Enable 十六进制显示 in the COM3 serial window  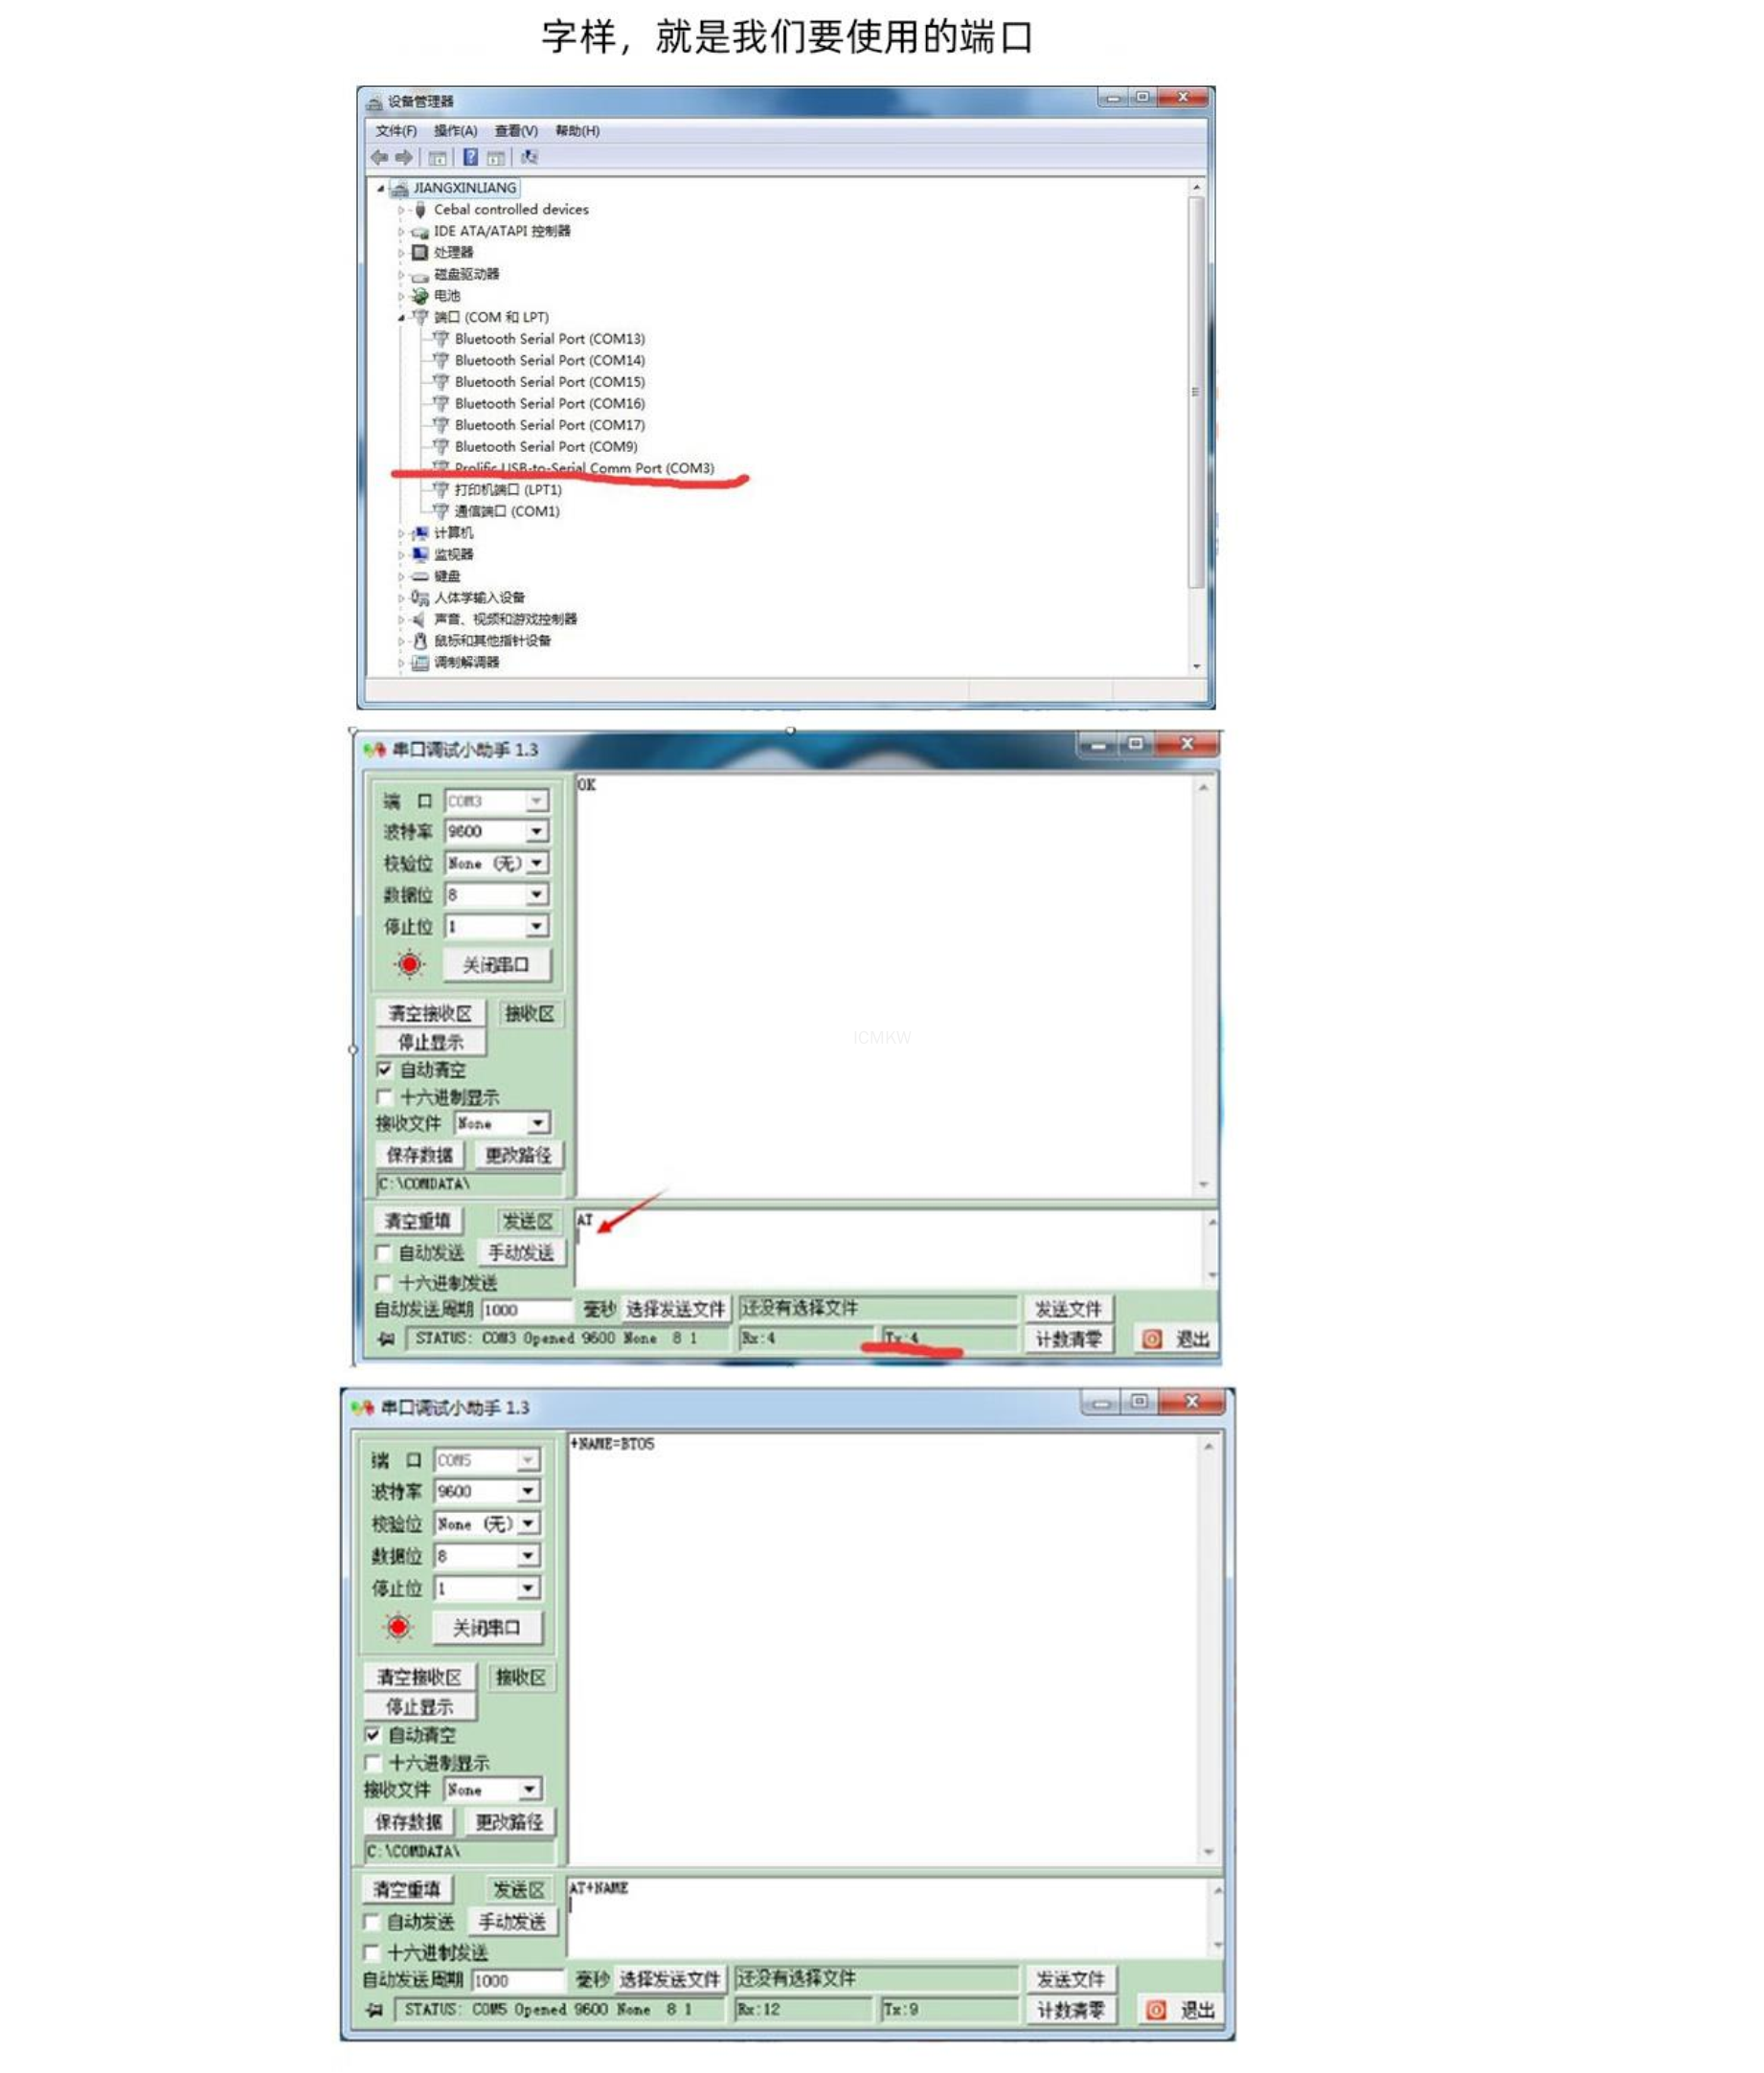(384, 1097)
